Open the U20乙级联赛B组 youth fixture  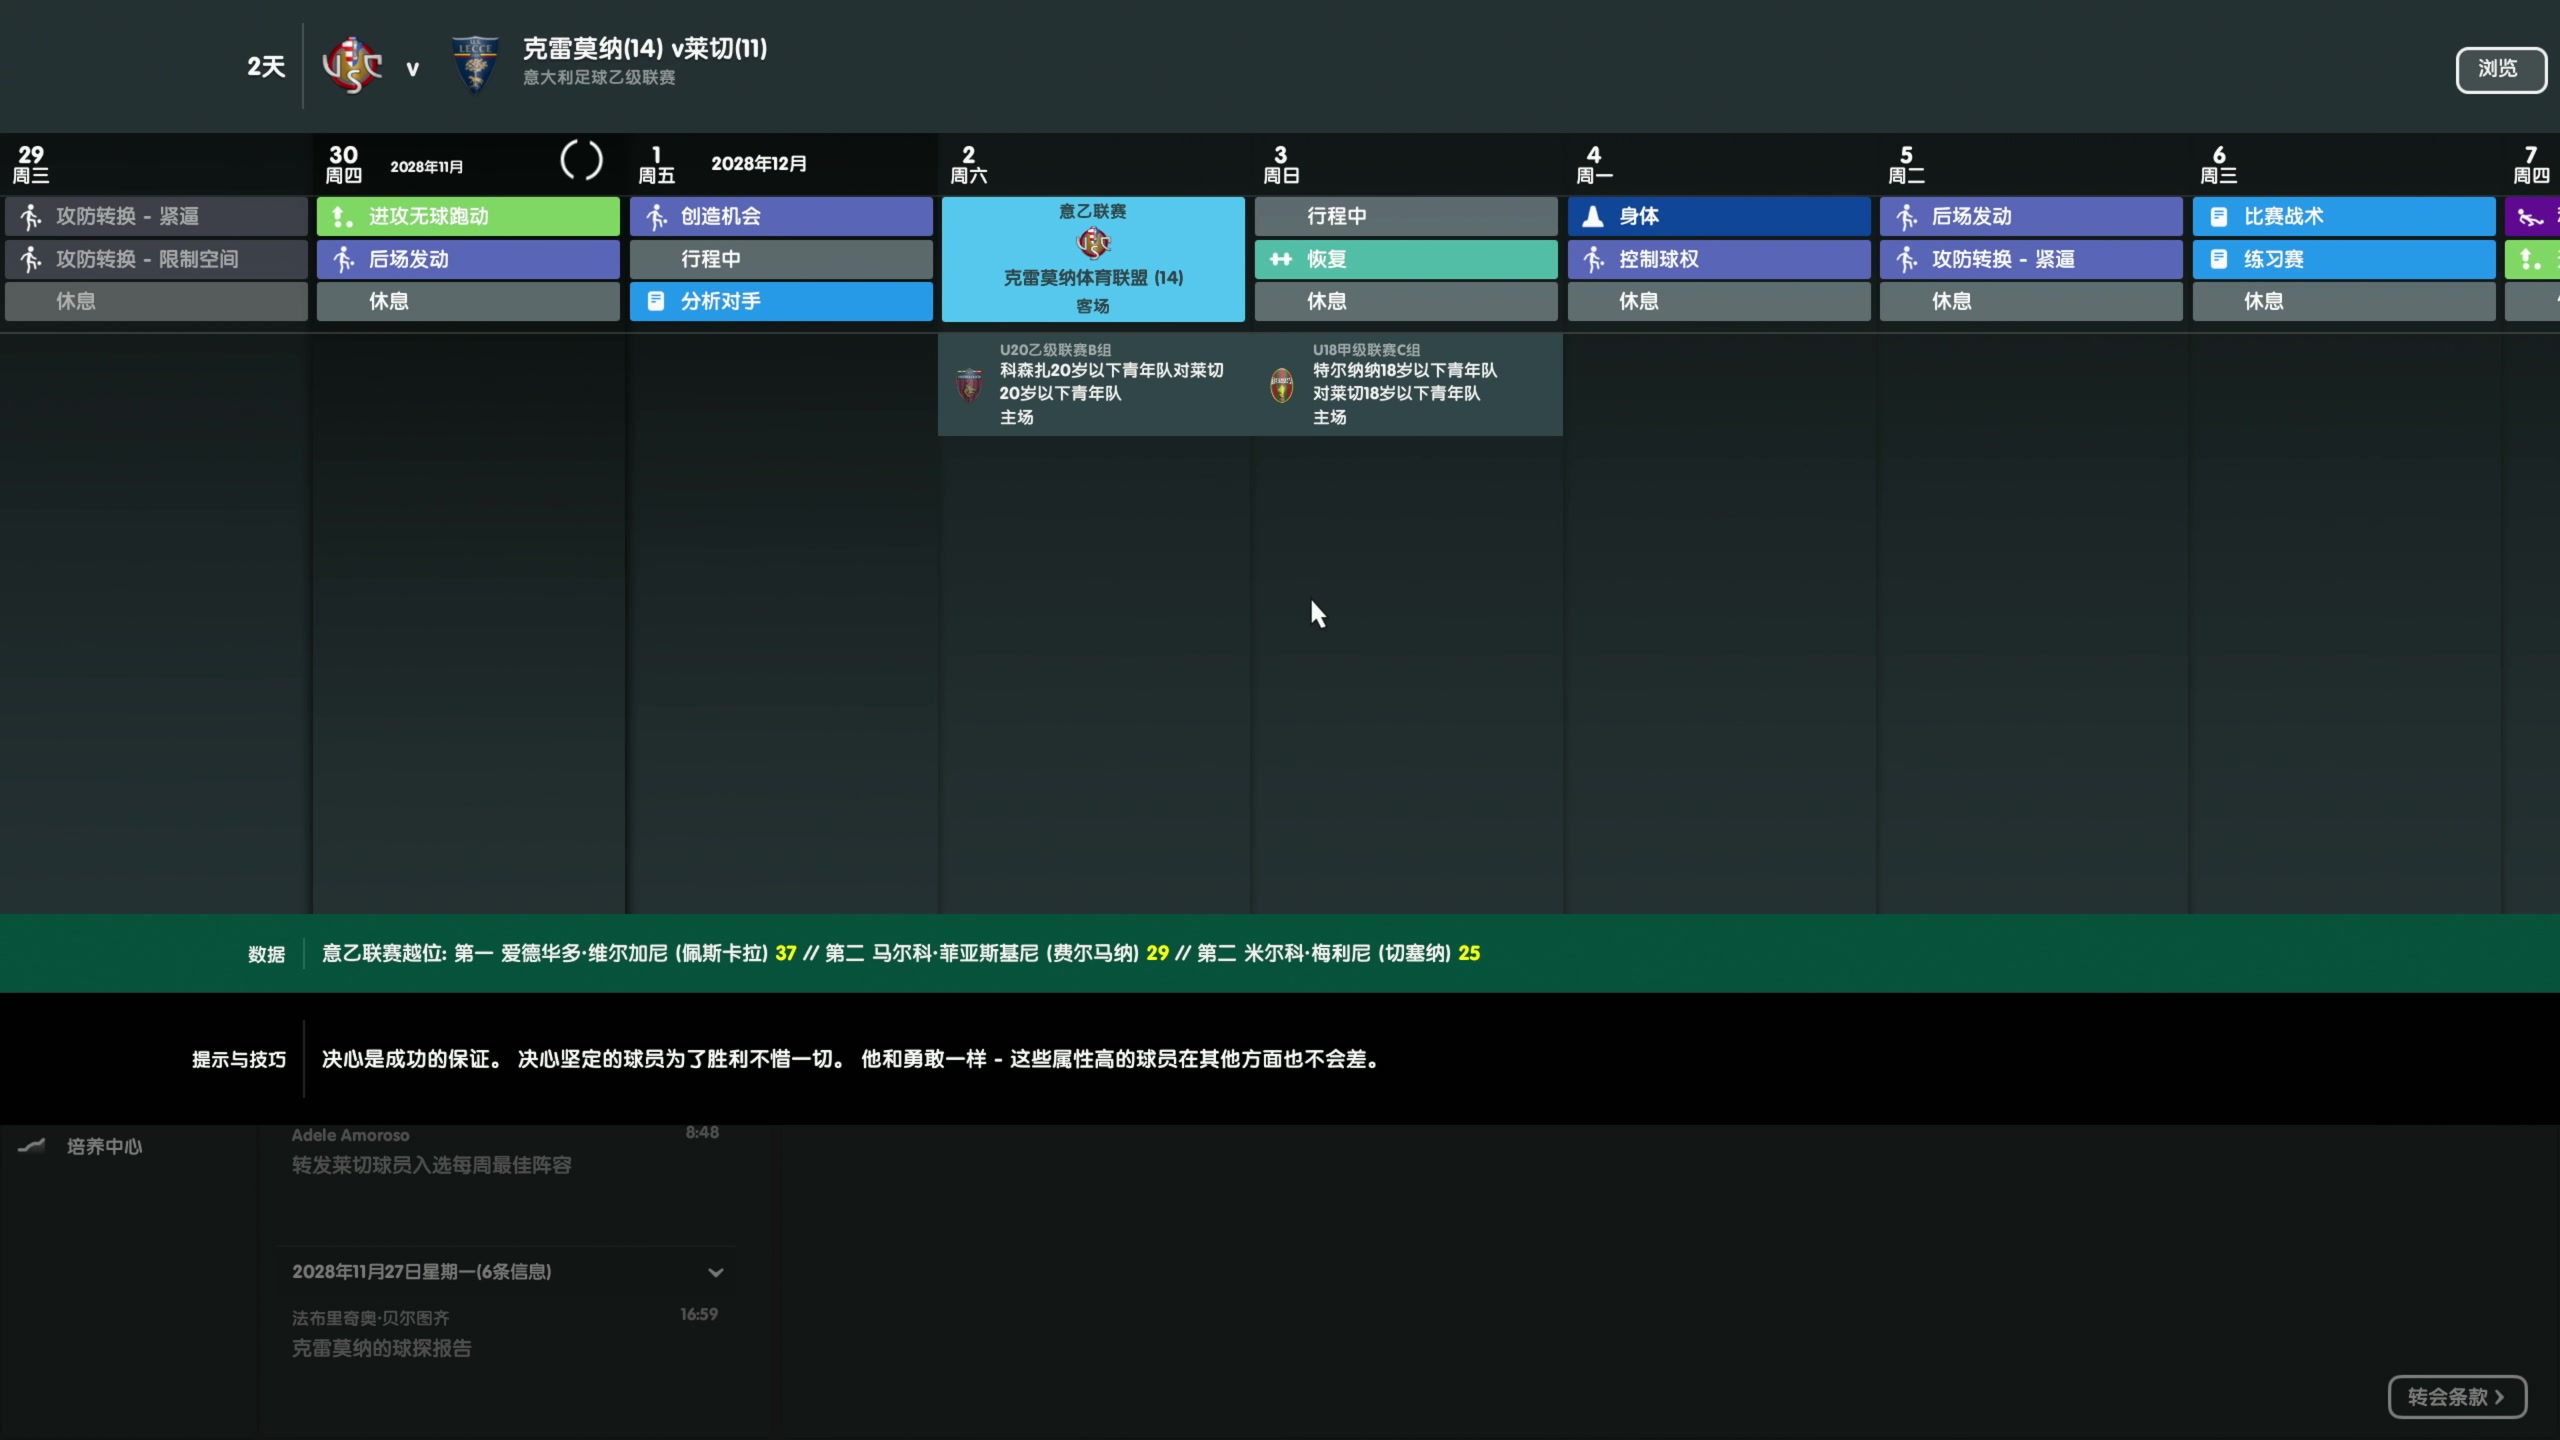[x=1094, y=384]
